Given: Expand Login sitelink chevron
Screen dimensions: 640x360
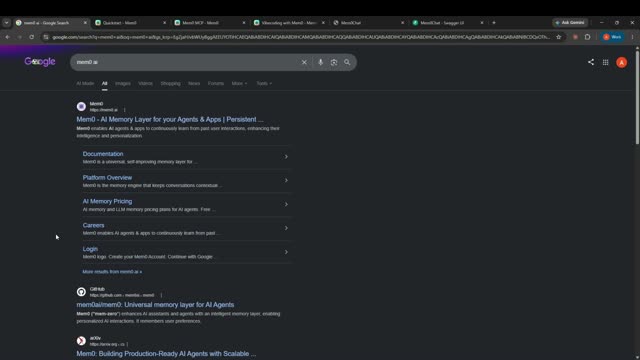Looking at the screenshot, I should coord(286,252).
